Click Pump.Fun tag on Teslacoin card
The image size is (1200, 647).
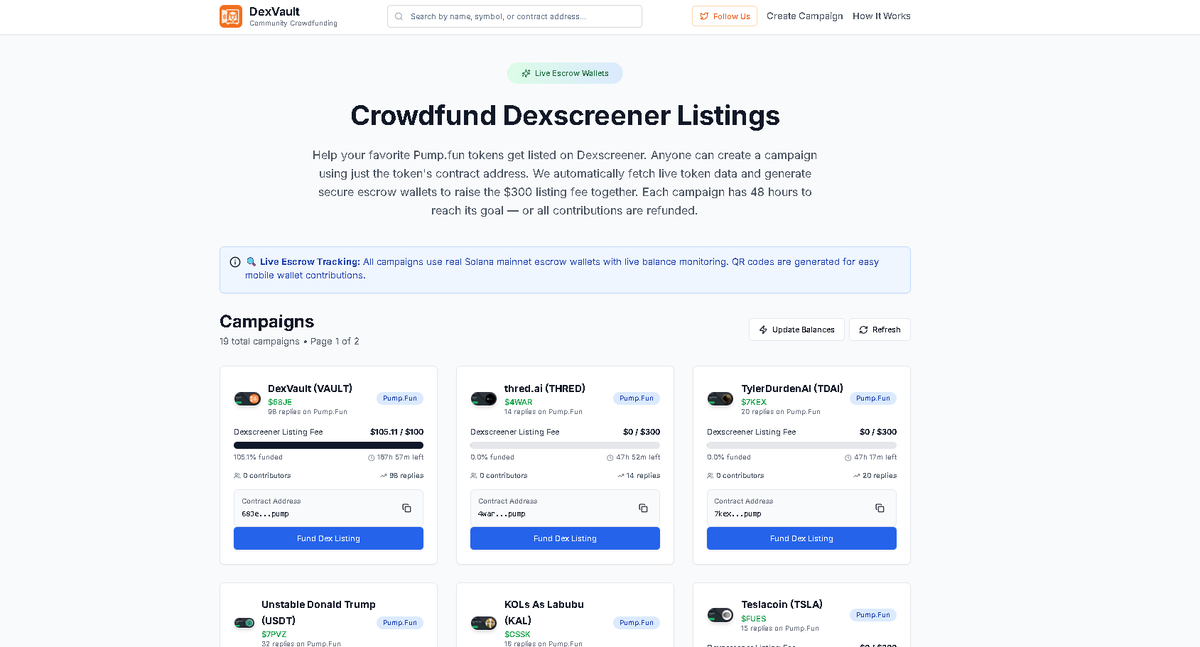click(873, 615)
